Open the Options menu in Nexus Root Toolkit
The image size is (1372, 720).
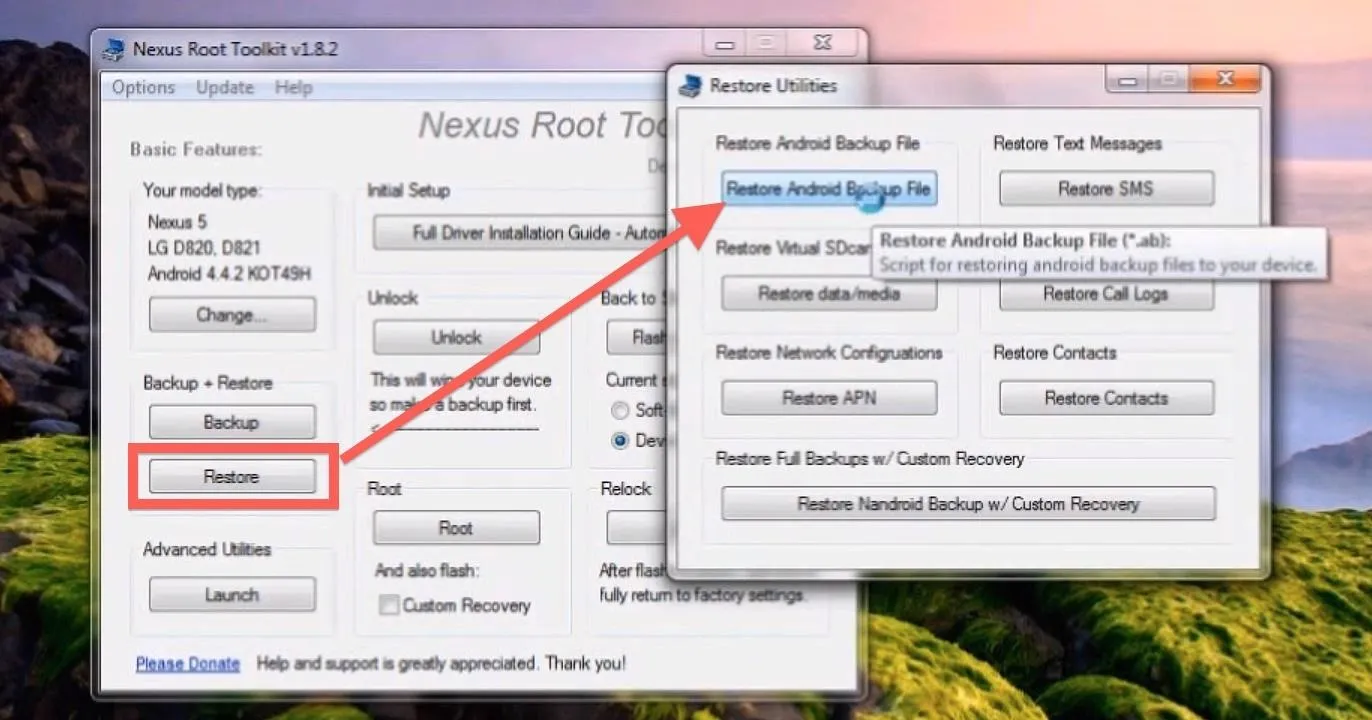(143, 87)
